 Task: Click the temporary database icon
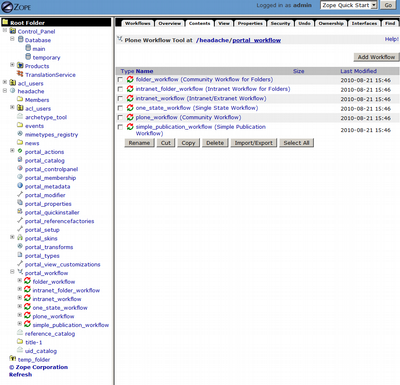point(28,57)
